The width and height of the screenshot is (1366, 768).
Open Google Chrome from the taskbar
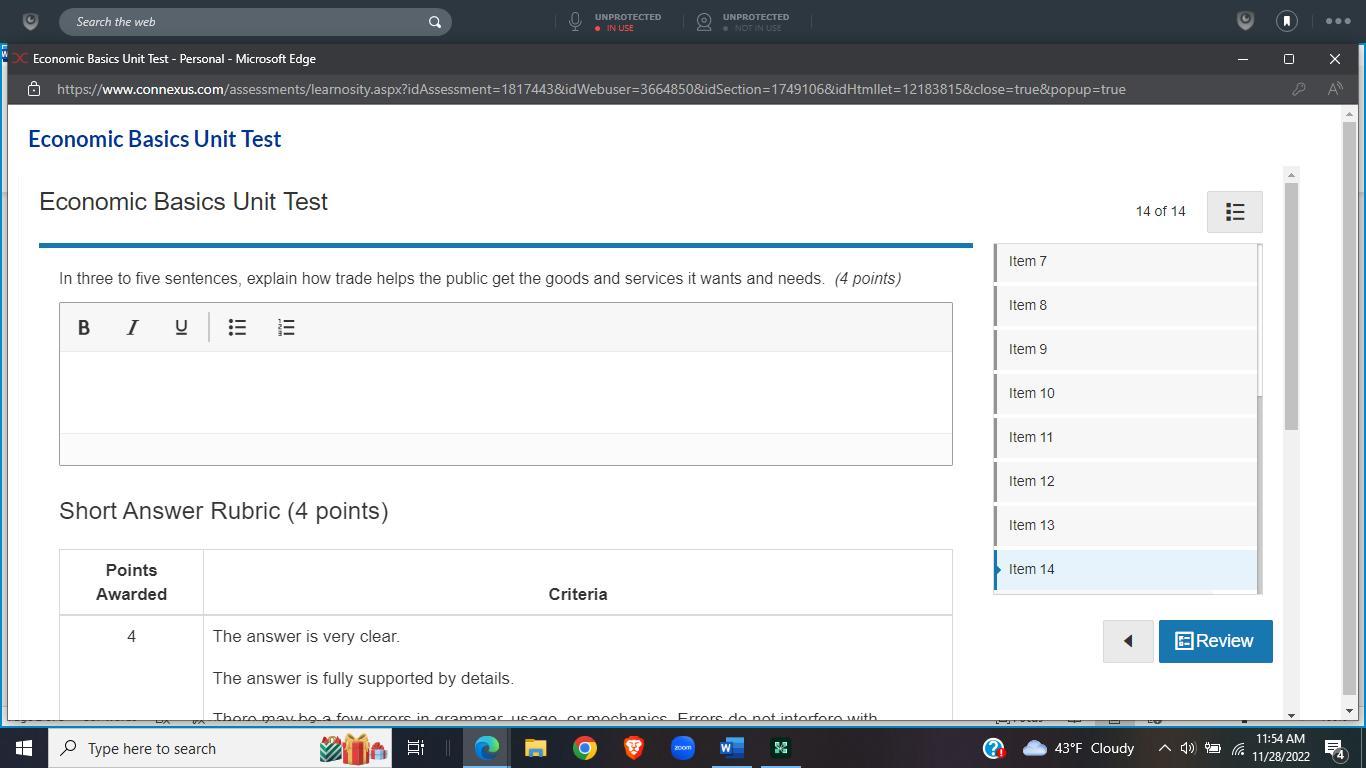click(585, 748)
